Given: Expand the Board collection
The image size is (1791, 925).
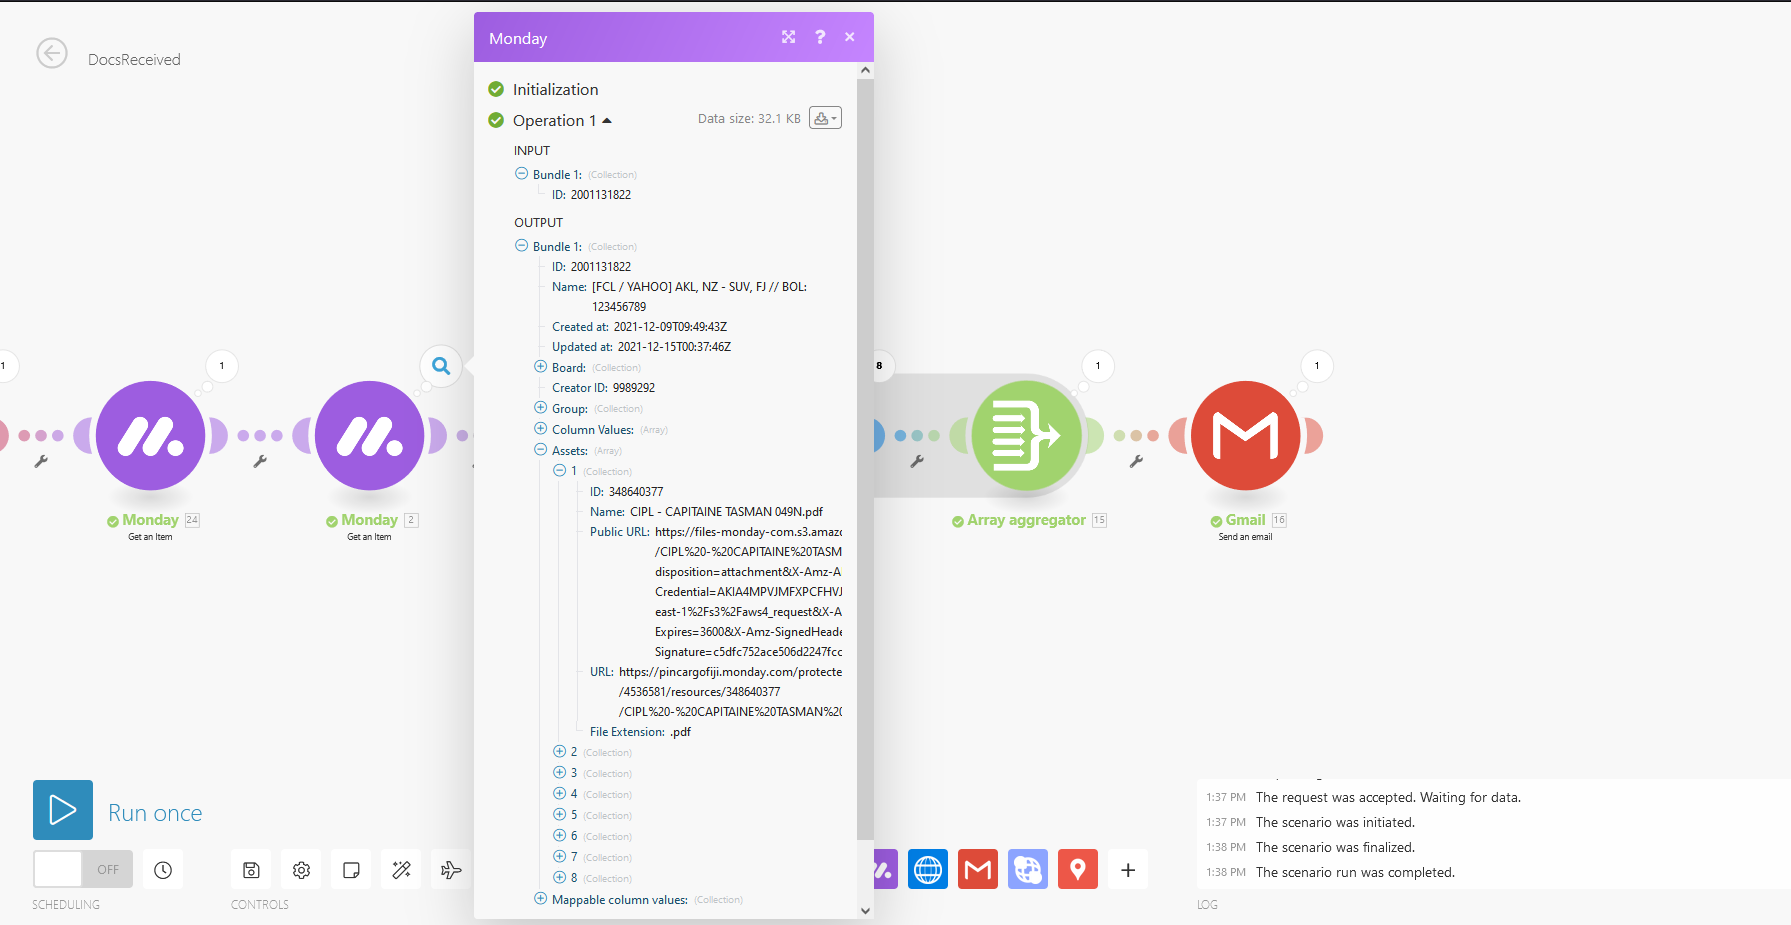Looking at the screenshot, I should click(540, 367).
